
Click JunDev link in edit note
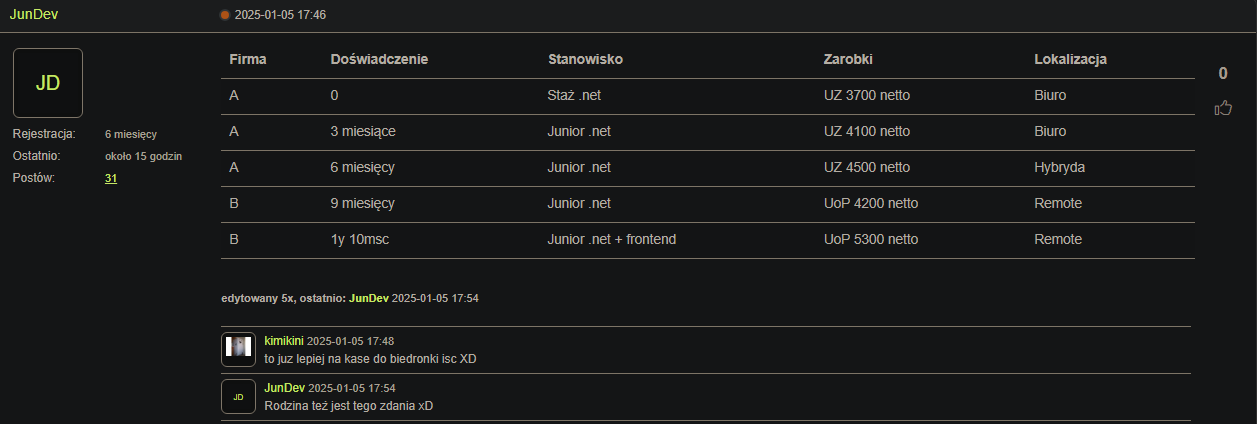click(368, 298)
